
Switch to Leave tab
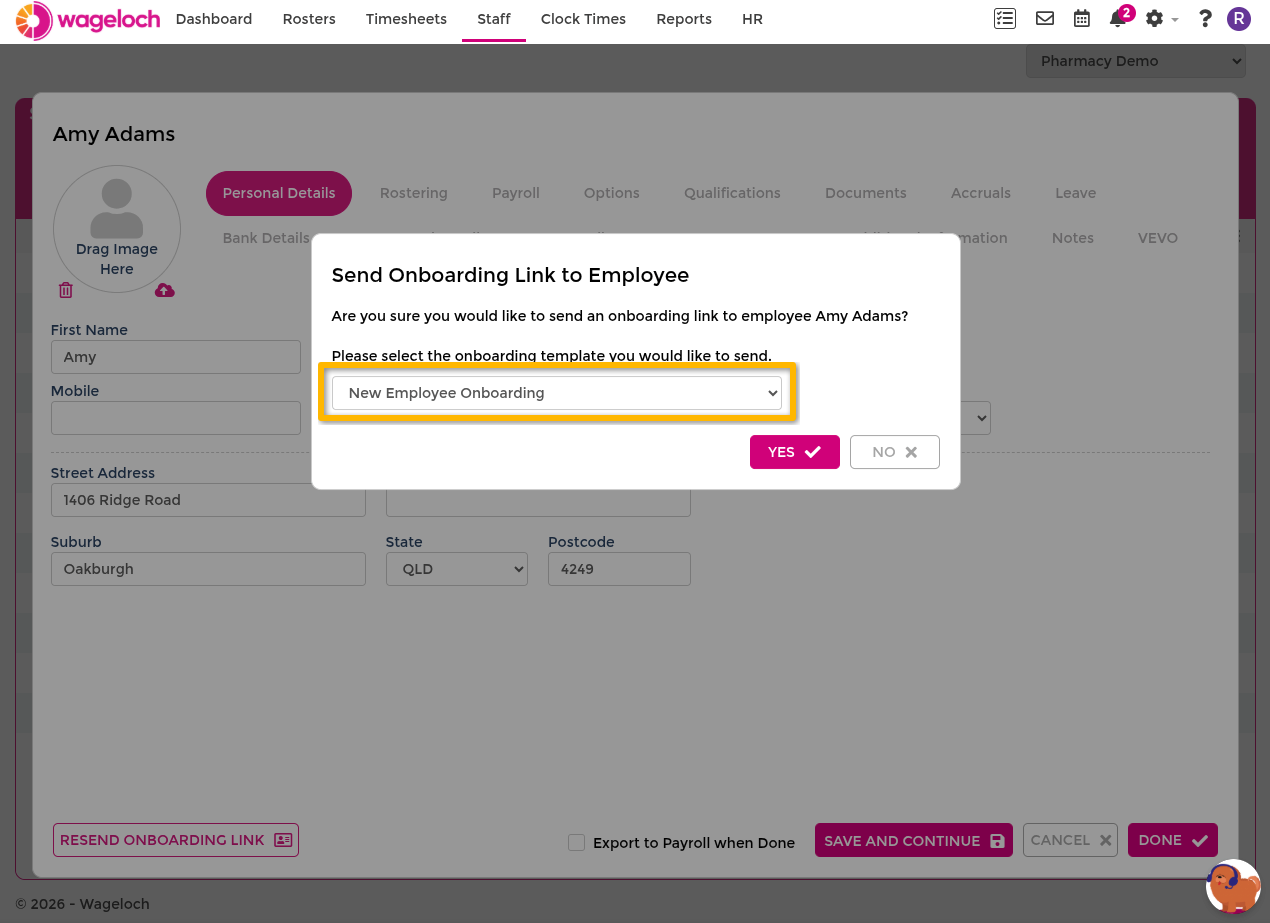(x=1076, y=193)
